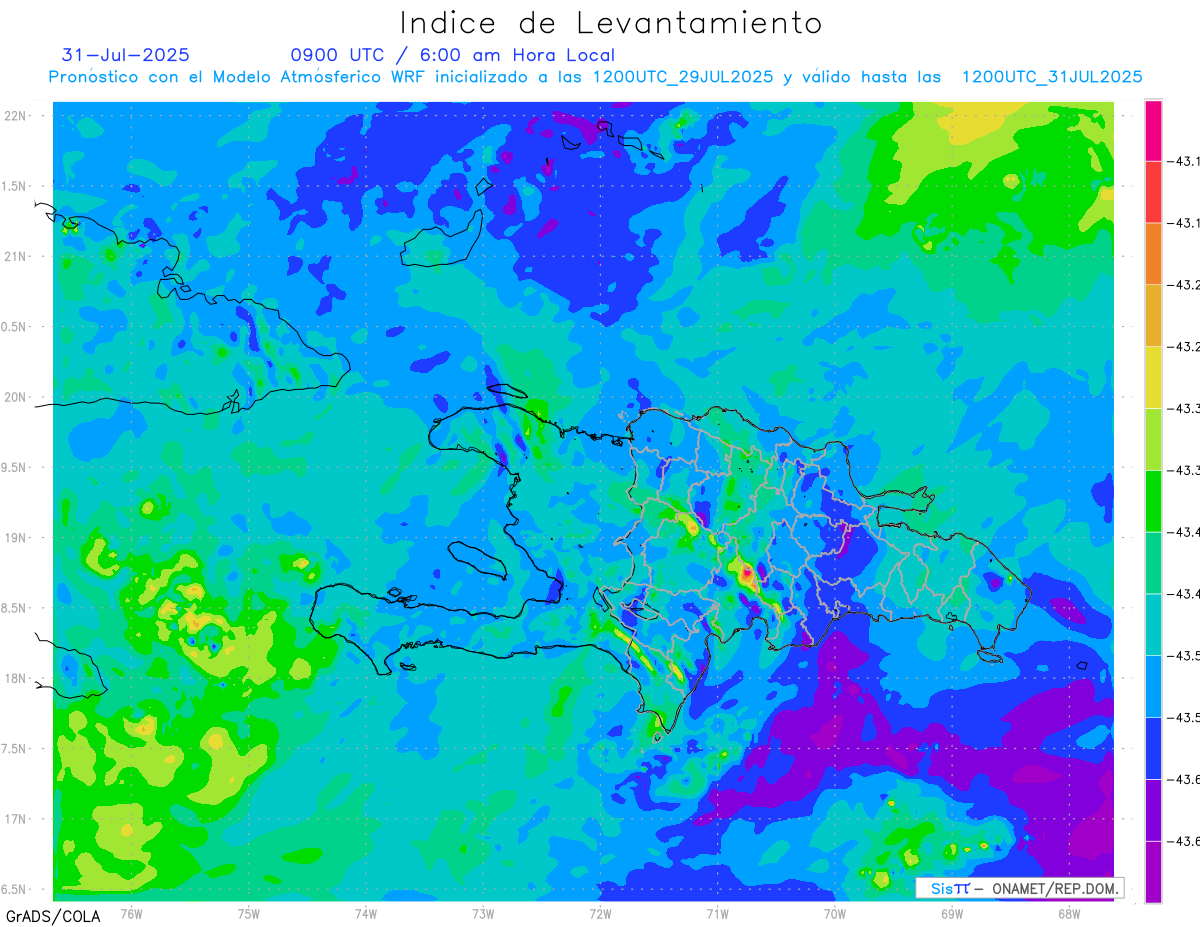
Task: Select the dark blue legend band
Action: [1153, 748]
